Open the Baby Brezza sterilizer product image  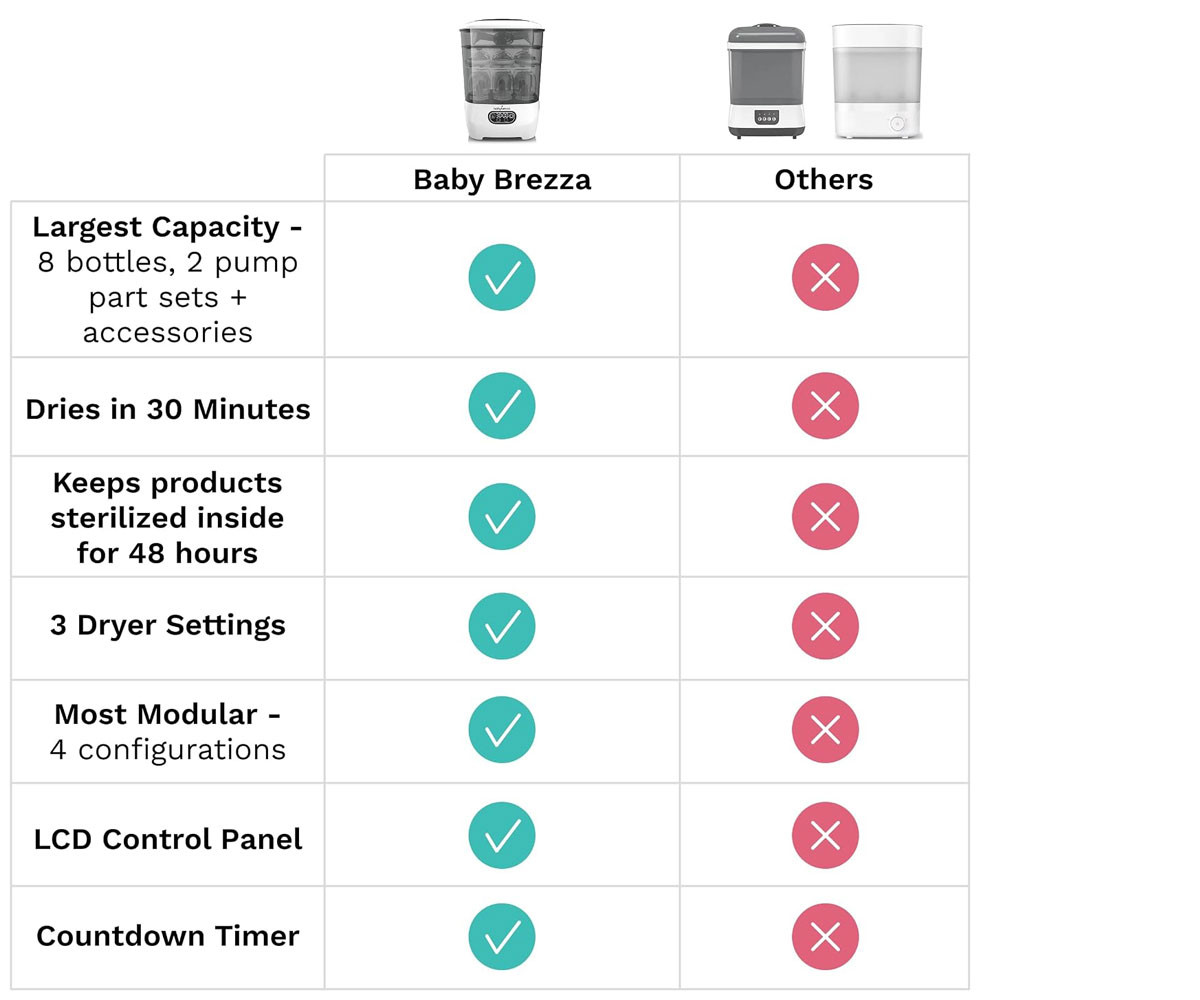tap(502, 80)
